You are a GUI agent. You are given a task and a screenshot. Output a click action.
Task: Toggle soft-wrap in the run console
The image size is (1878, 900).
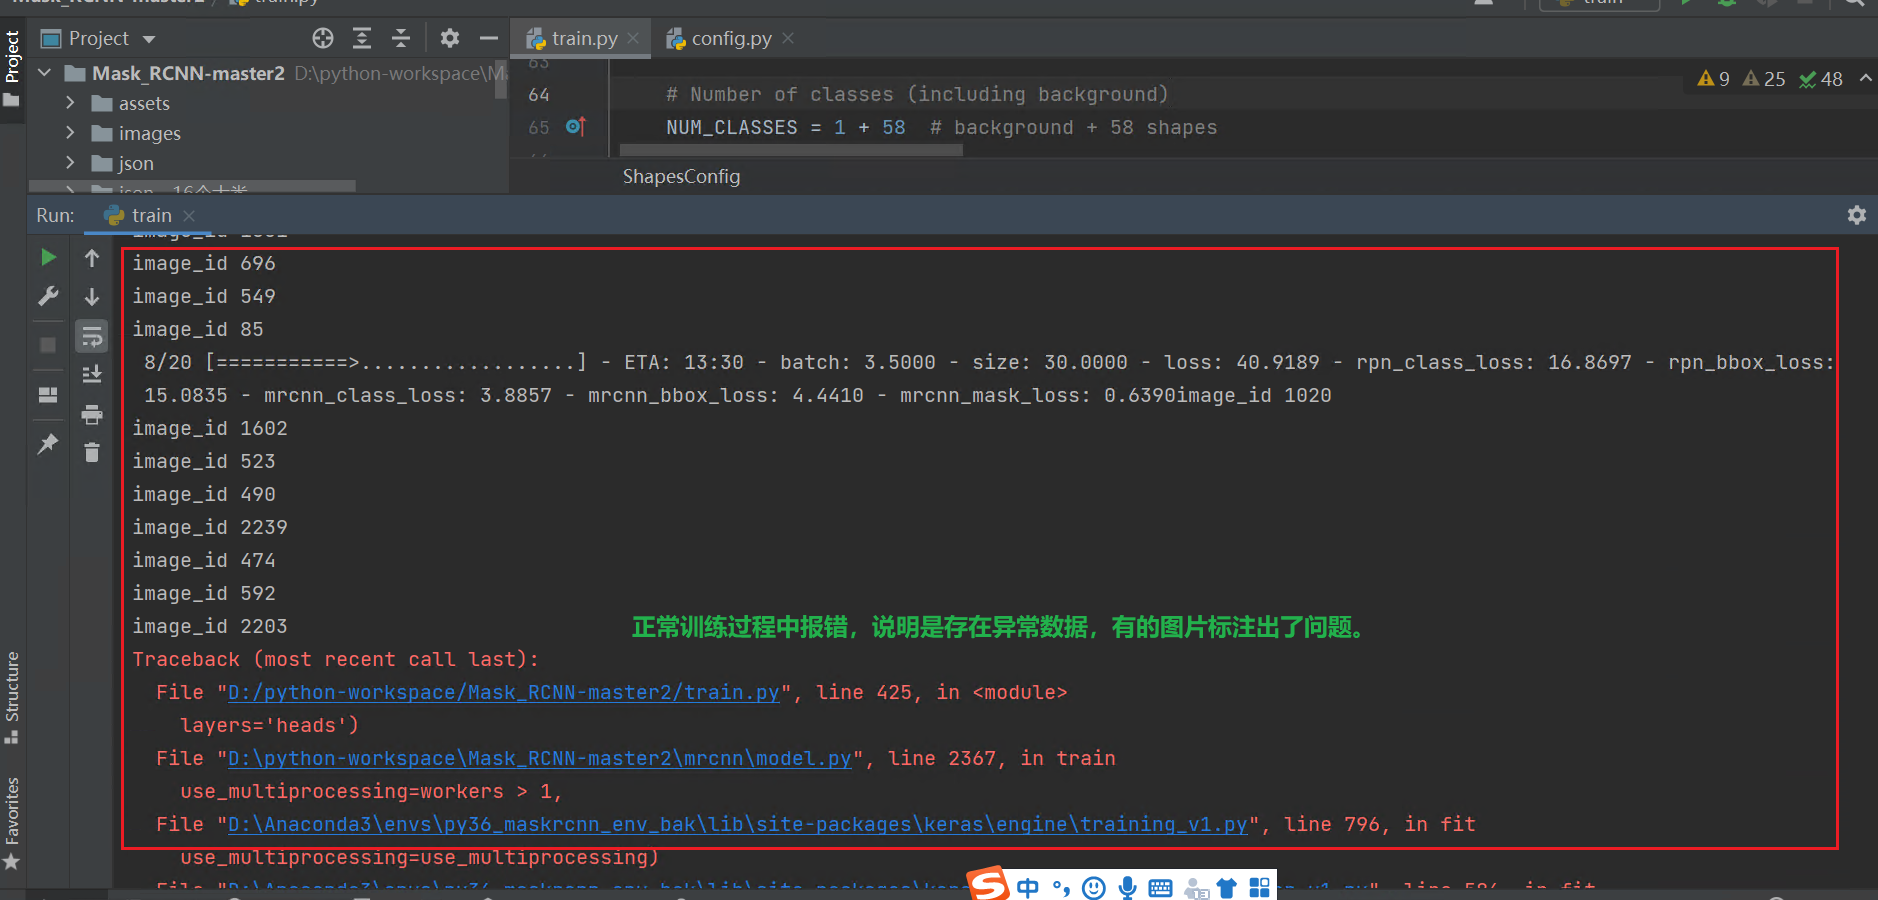click(91, 337)
